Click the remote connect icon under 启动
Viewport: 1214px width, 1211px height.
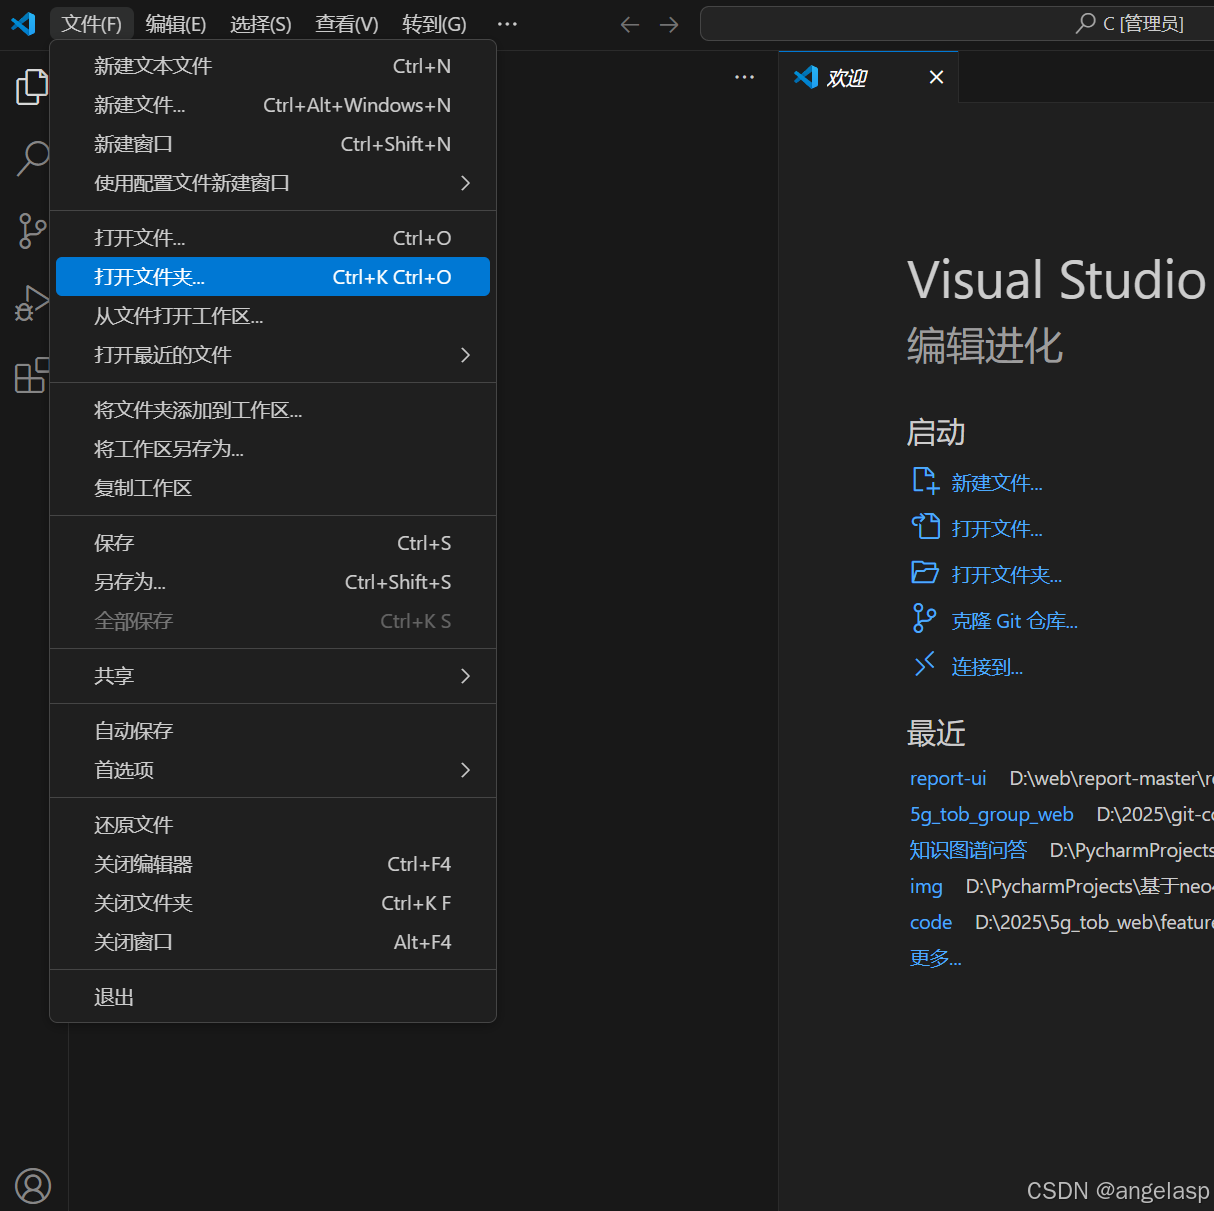(x=925, y=664)
